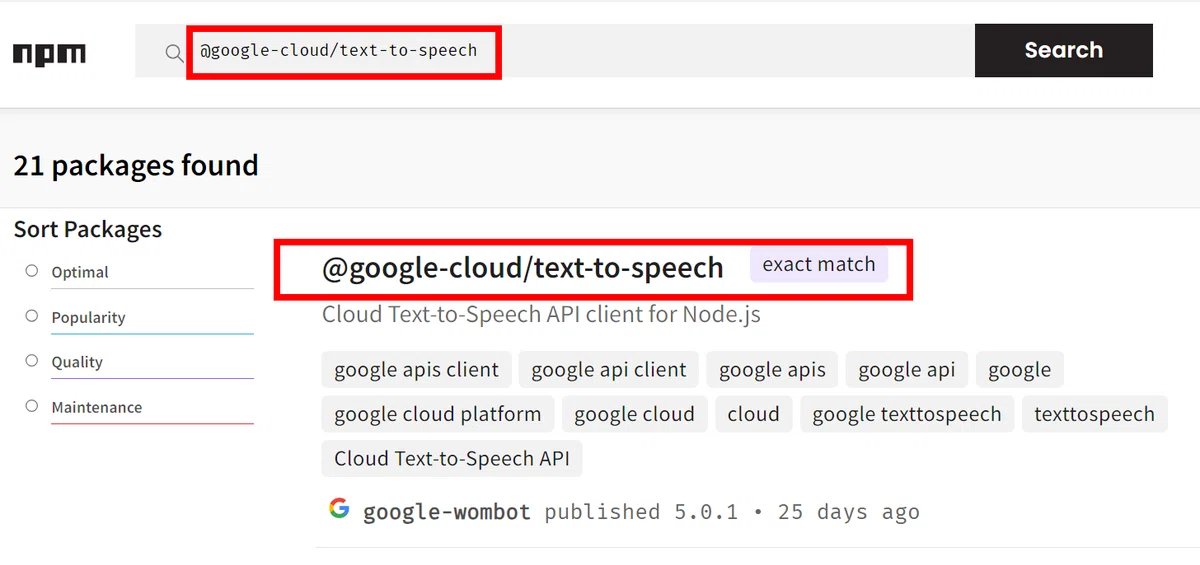This screenshot has height=565, width=1200.
Task: Click the "google cloud platform" keyword tag
Action: point(437,414)
